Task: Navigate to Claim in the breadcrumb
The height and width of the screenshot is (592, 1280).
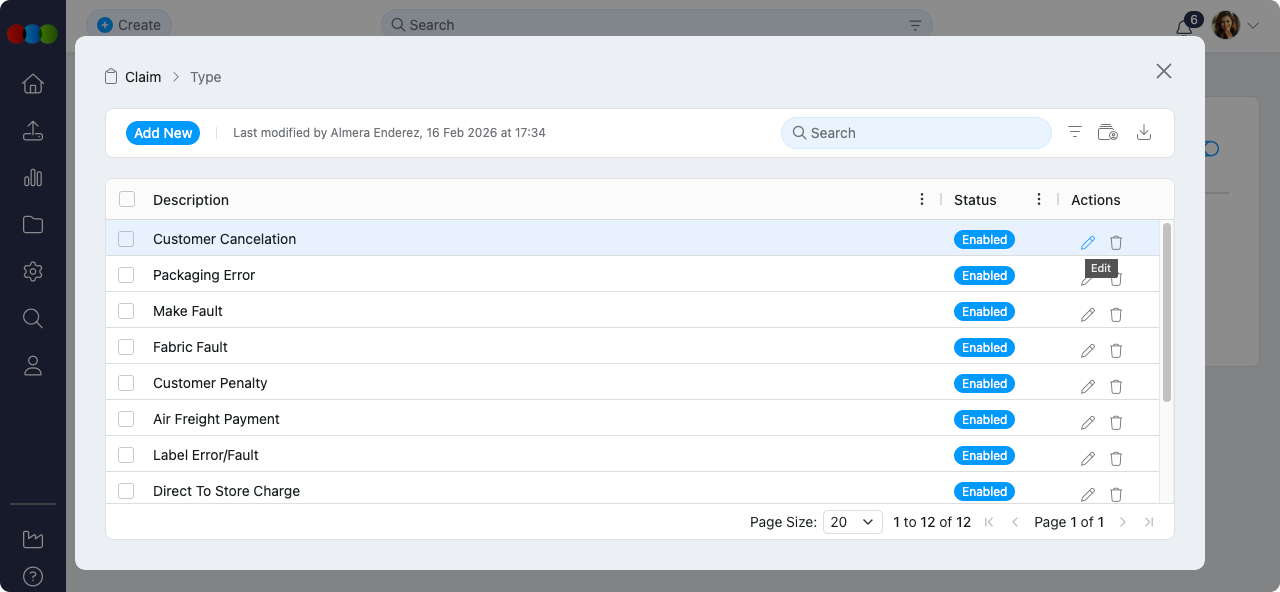Action: click(143, 77)
